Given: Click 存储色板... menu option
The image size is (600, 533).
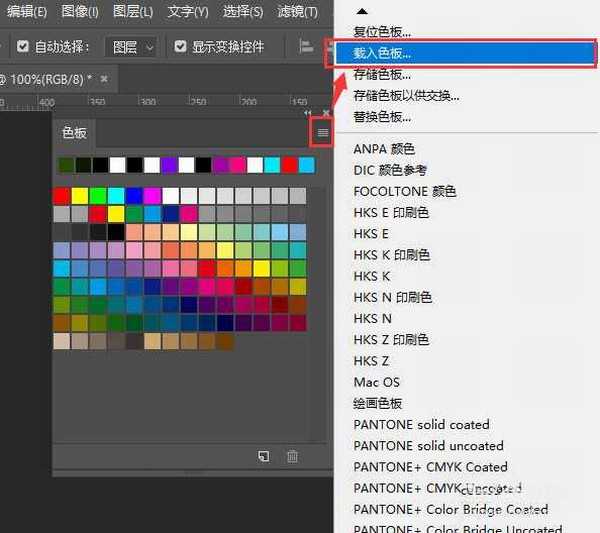Looking at the screenshot, I should click(x=382, y=74).
